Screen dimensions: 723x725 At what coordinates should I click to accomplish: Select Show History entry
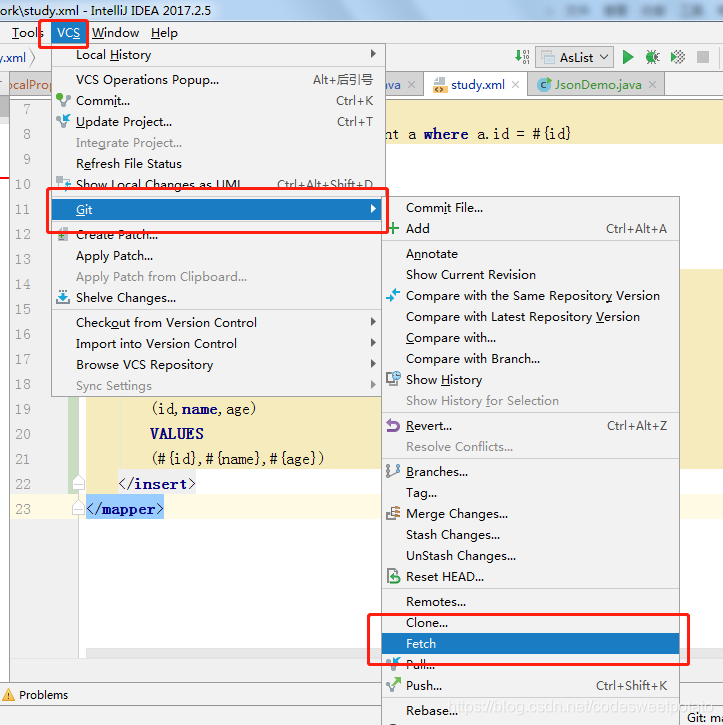click(531, 380)
